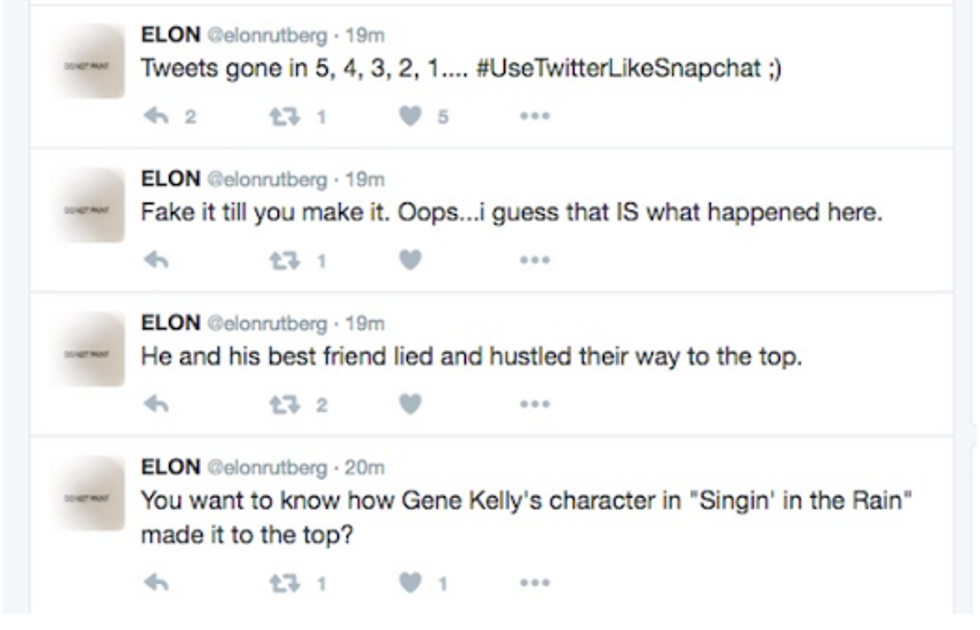This screenshot has width=980, height=630.
Task: Reply to the 'lied and hustled' tweet
Action: pos(155,404)
